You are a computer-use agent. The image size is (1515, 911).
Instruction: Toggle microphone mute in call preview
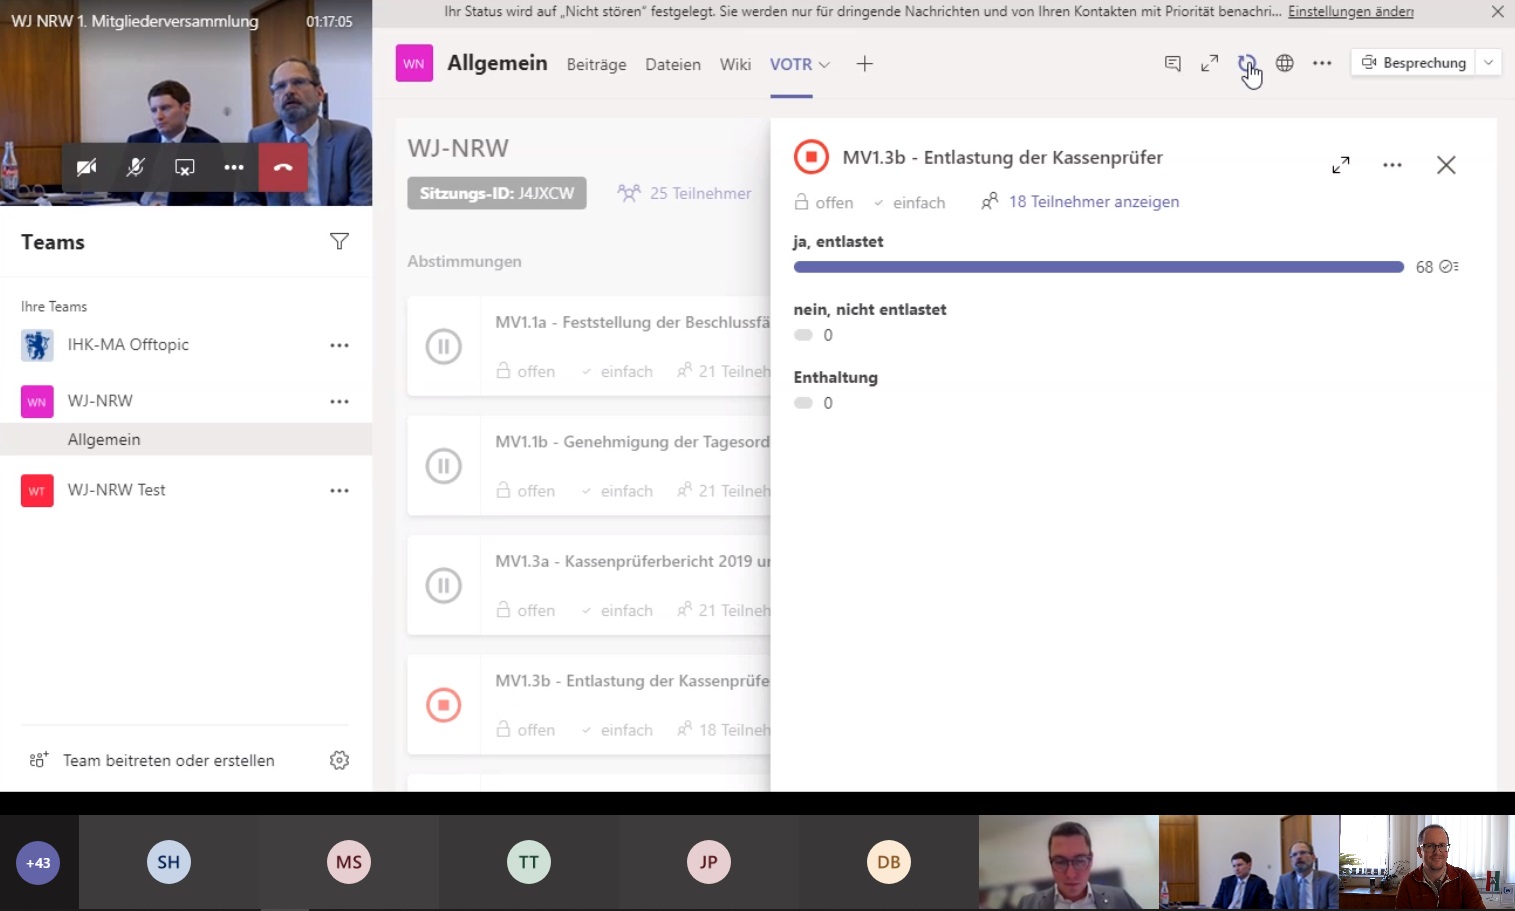click(135, 167)
